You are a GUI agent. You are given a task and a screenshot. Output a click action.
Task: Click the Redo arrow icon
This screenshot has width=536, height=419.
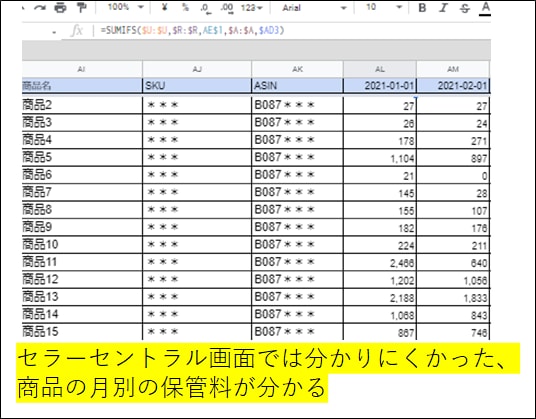click(x=40, y=8)
